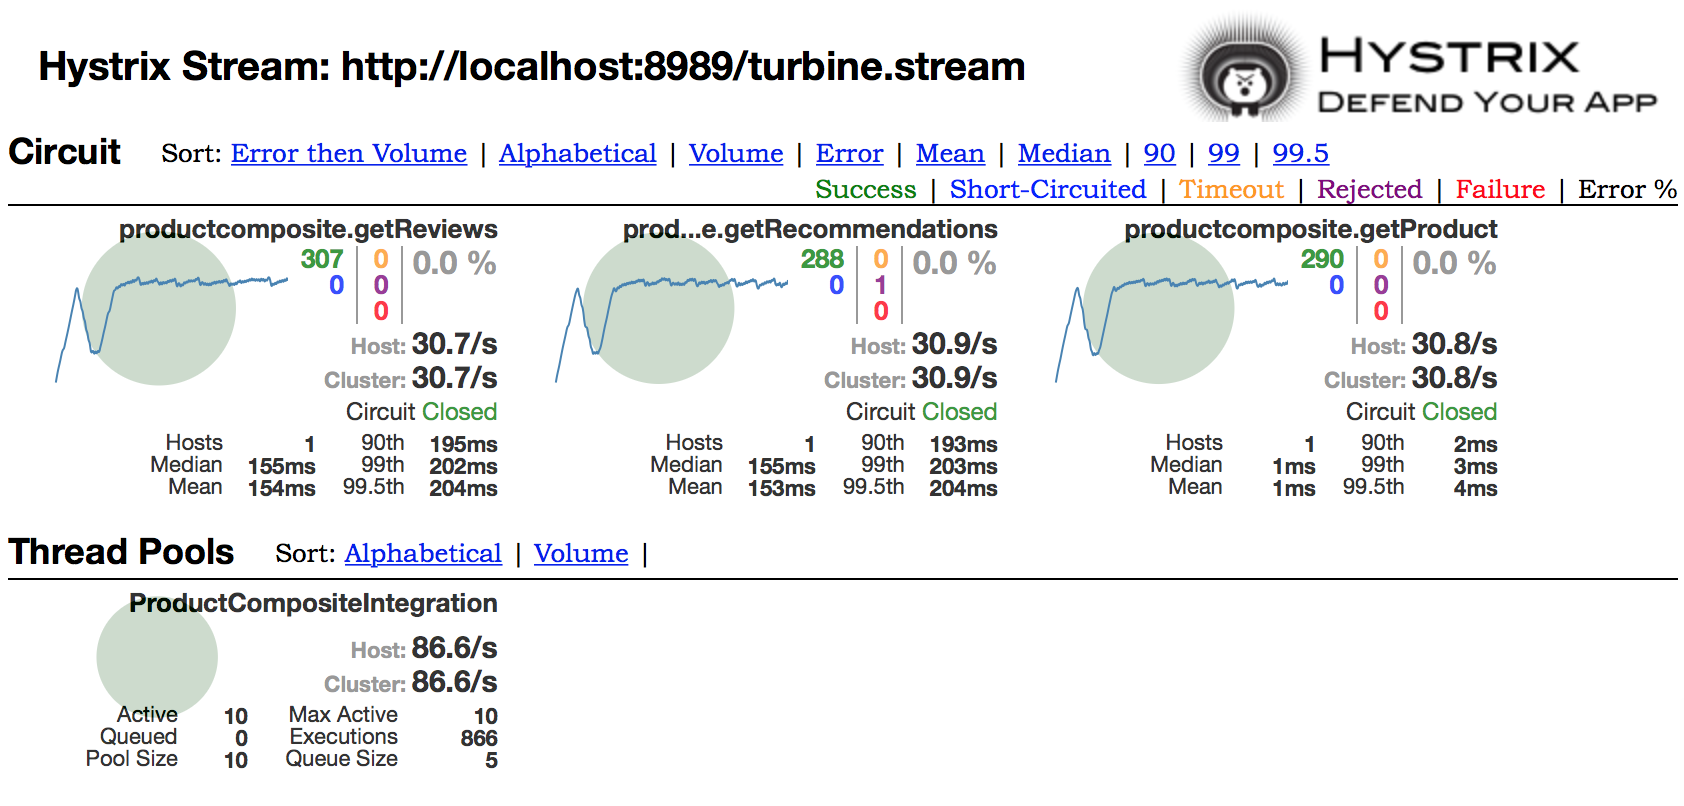Click getReviews Circuit Closed status
The width and height of the screenshot is (1684, 806).
click(x=421, y=412)
